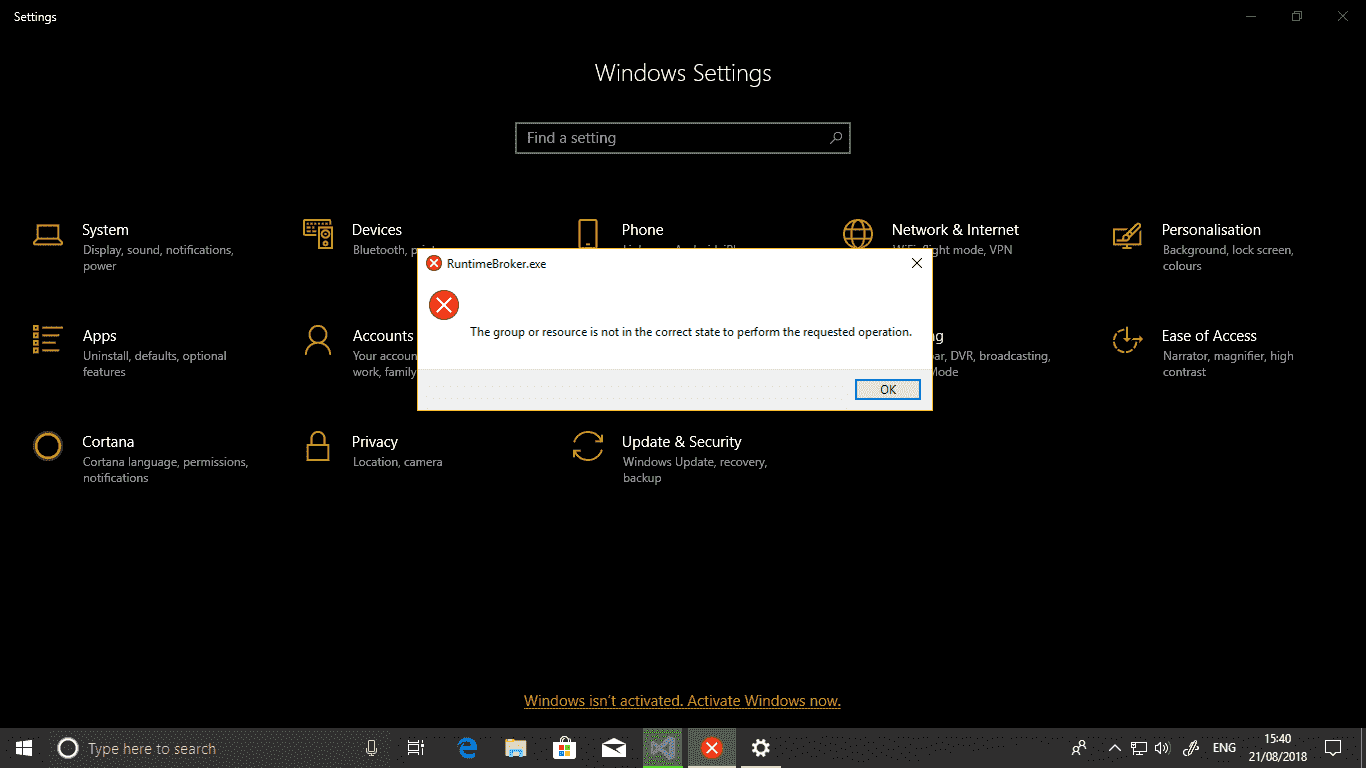1366x768 pixels.
Task: Open the Mail app from the taskbar
Action: [x=614, y=748]
